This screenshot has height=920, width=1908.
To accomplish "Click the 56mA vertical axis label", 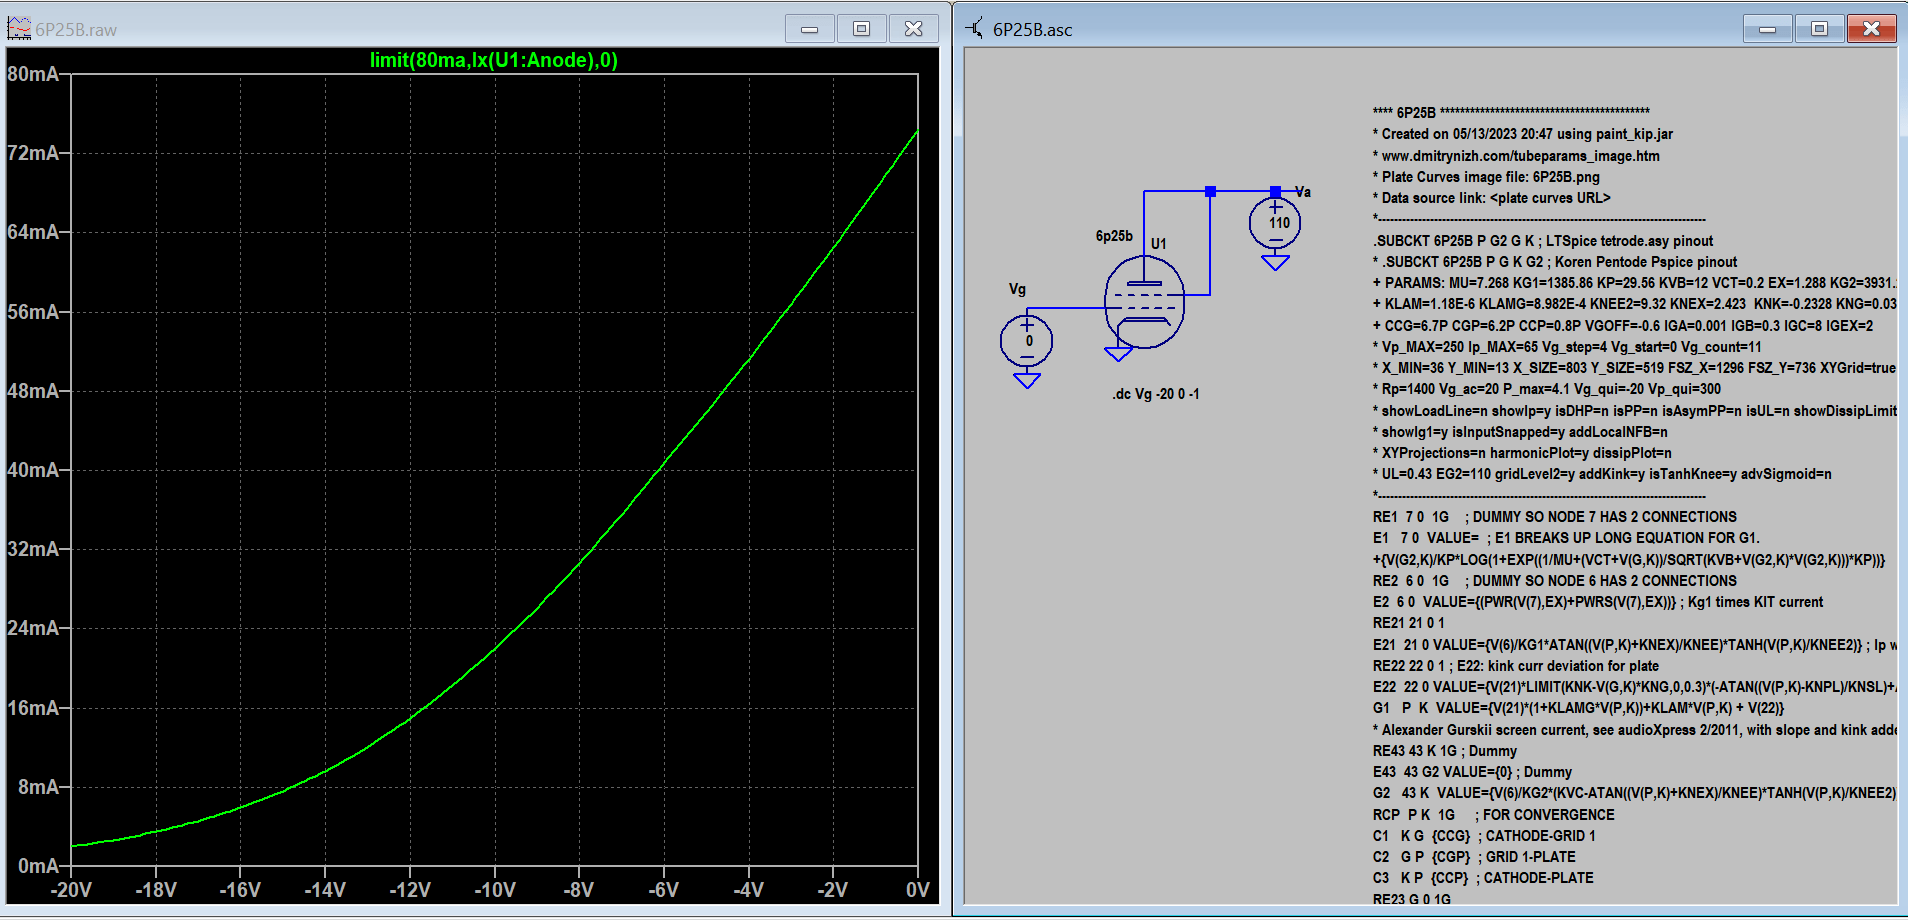I will (33, 312).
